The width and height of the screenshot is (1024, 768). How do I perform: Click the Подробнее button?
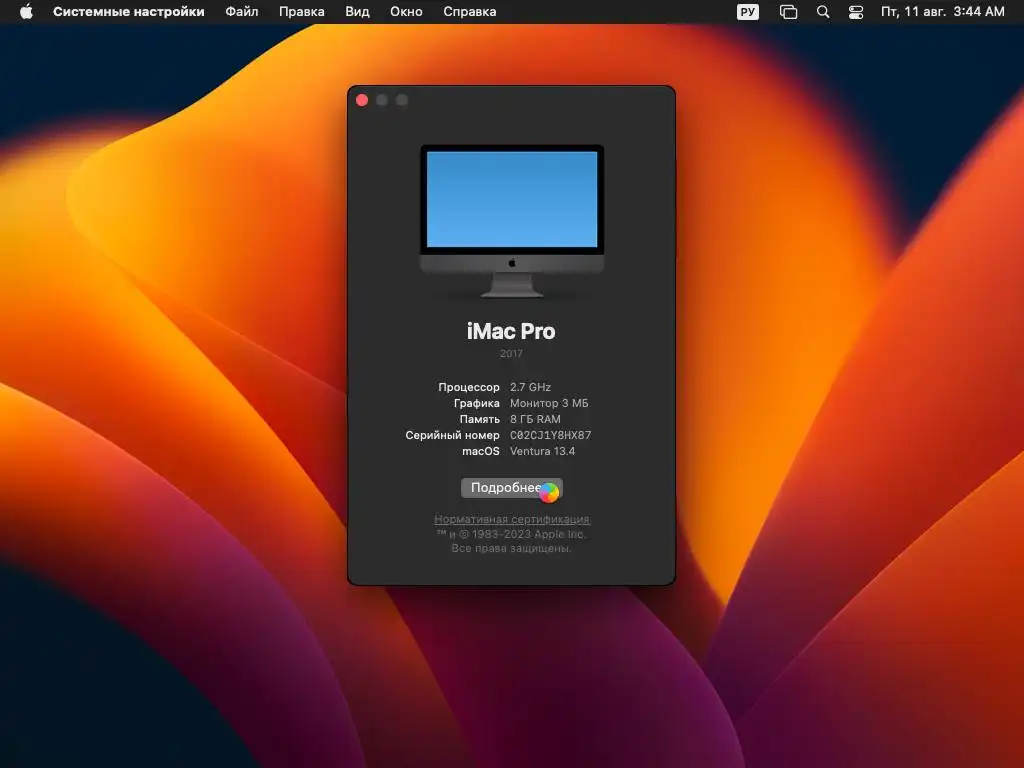(x=511, y=488)
